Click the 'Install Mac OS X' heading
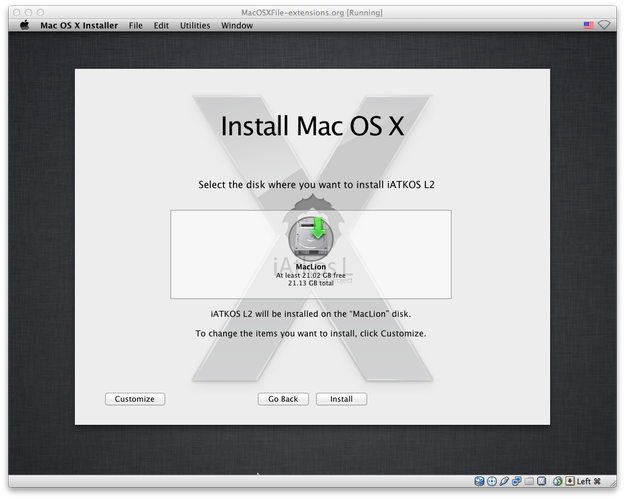625x499 pixels. coord(312,126)
